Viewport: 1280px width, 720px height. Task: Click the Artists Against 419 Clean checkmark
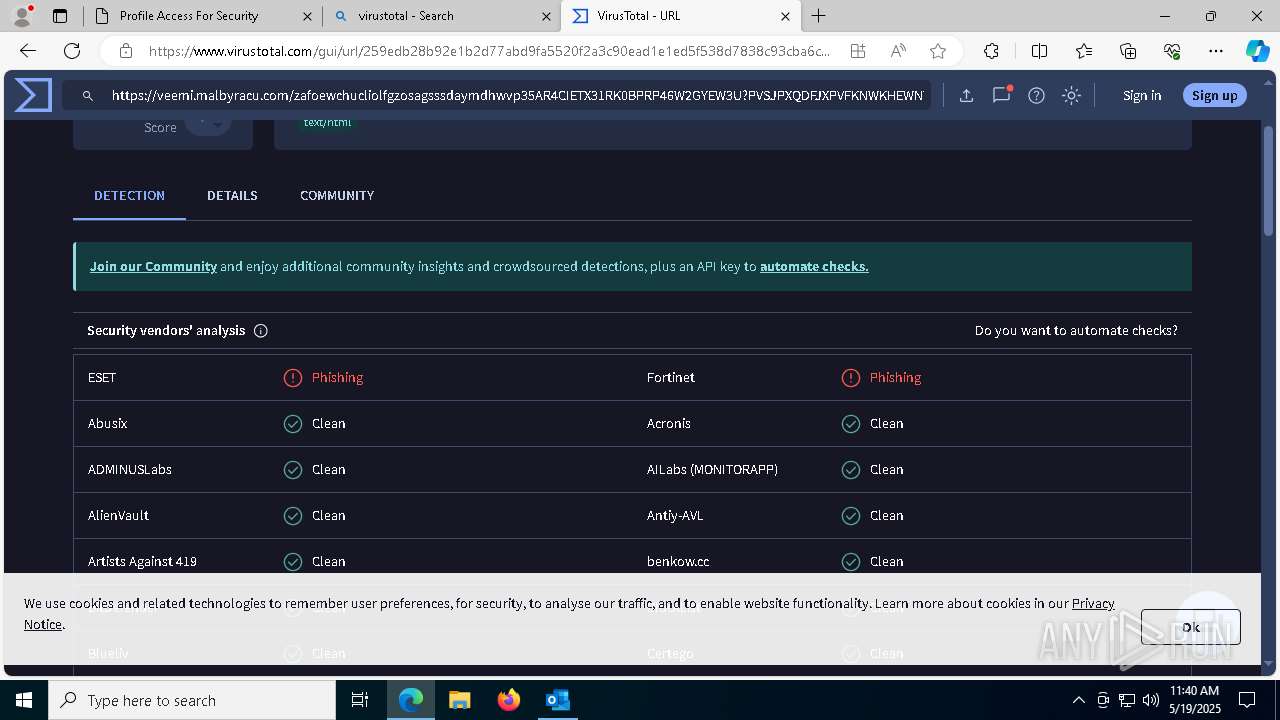click(292, 561)
